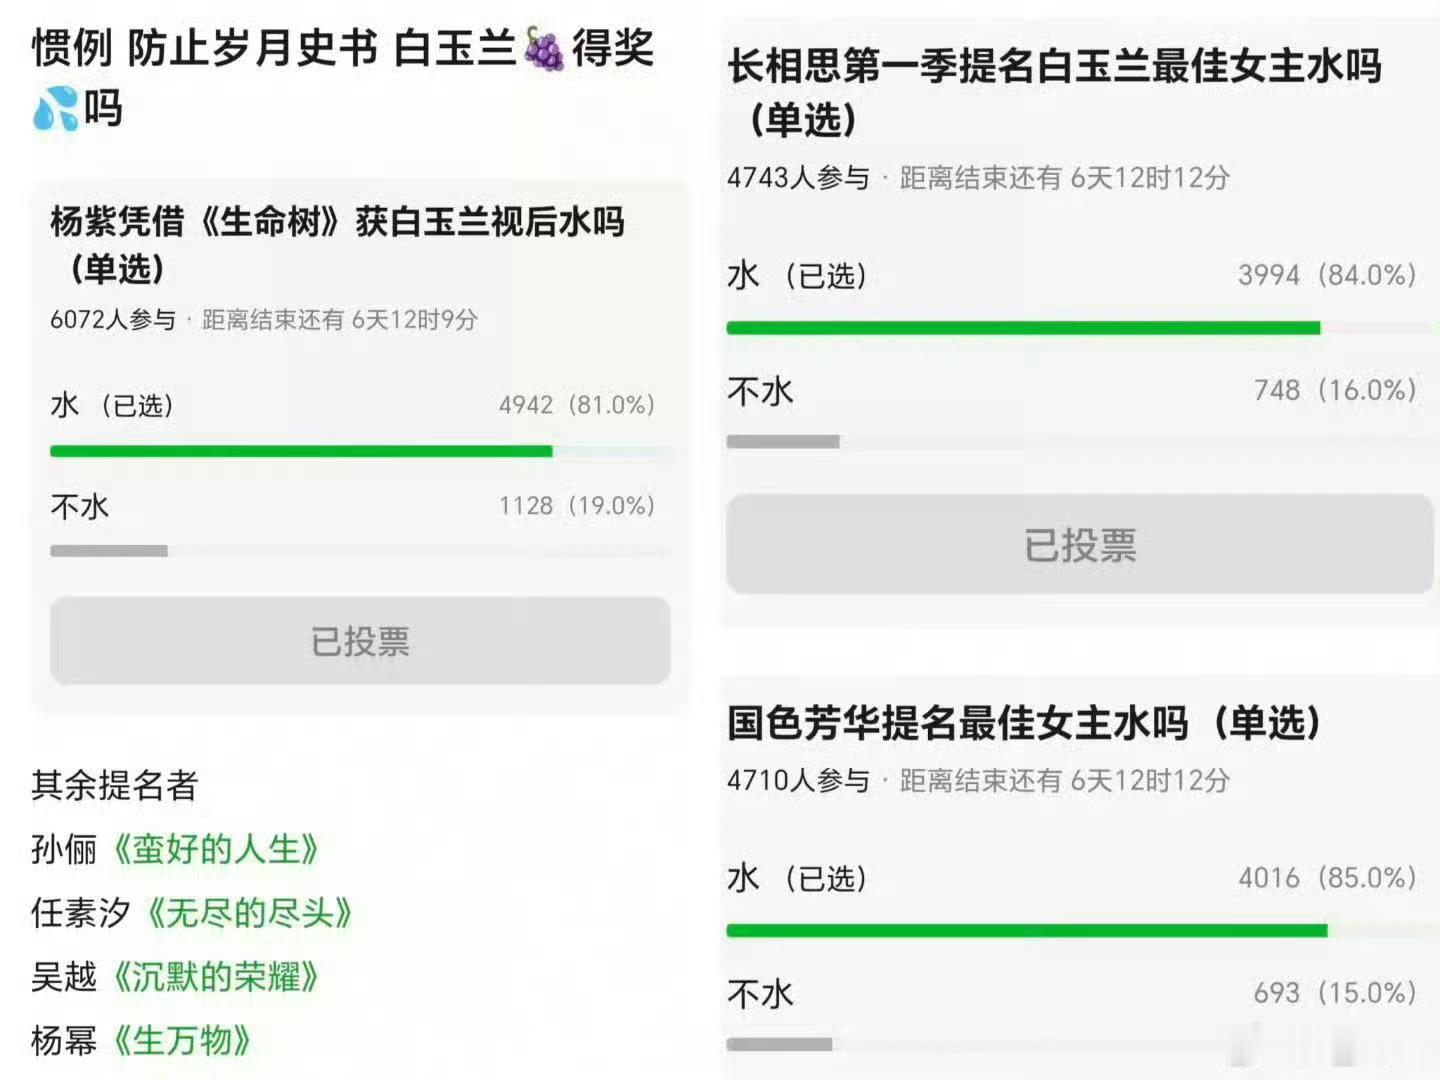Open 《生万物》 topic link
Image resolution: width=1440 pixels, height=1080 pixels.
(x=180, y=1040)
